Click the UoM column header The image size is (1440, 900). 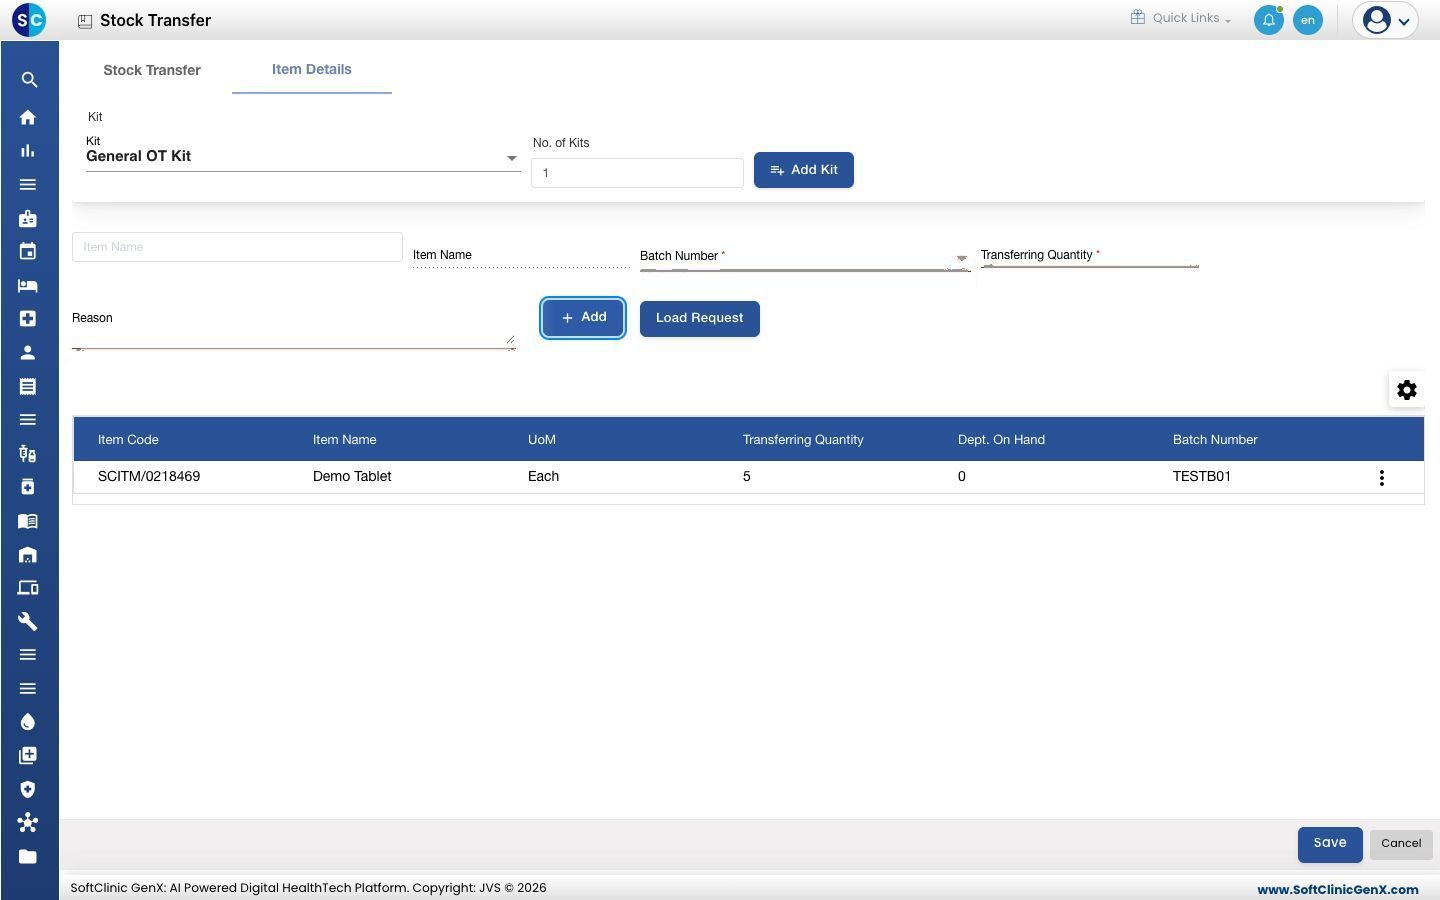click(541, 440)
